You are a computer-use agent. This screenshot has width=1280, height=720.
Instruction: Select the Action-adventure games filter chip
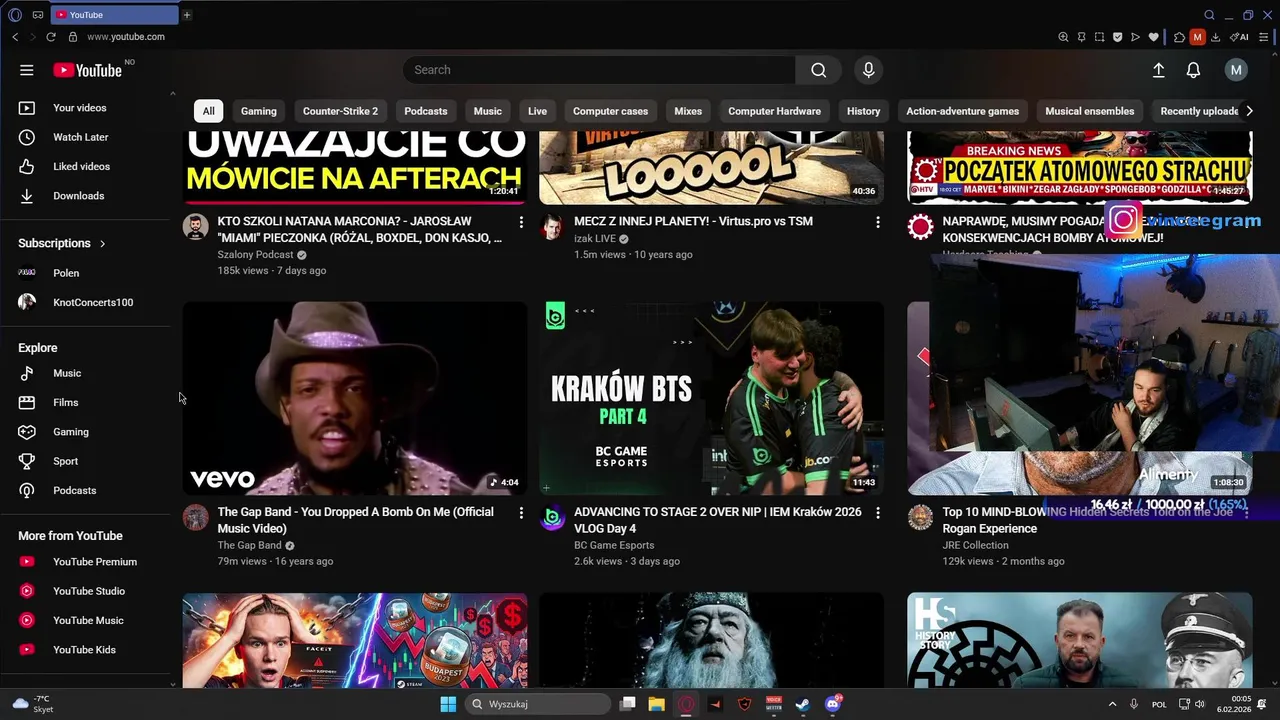point(962,111)
